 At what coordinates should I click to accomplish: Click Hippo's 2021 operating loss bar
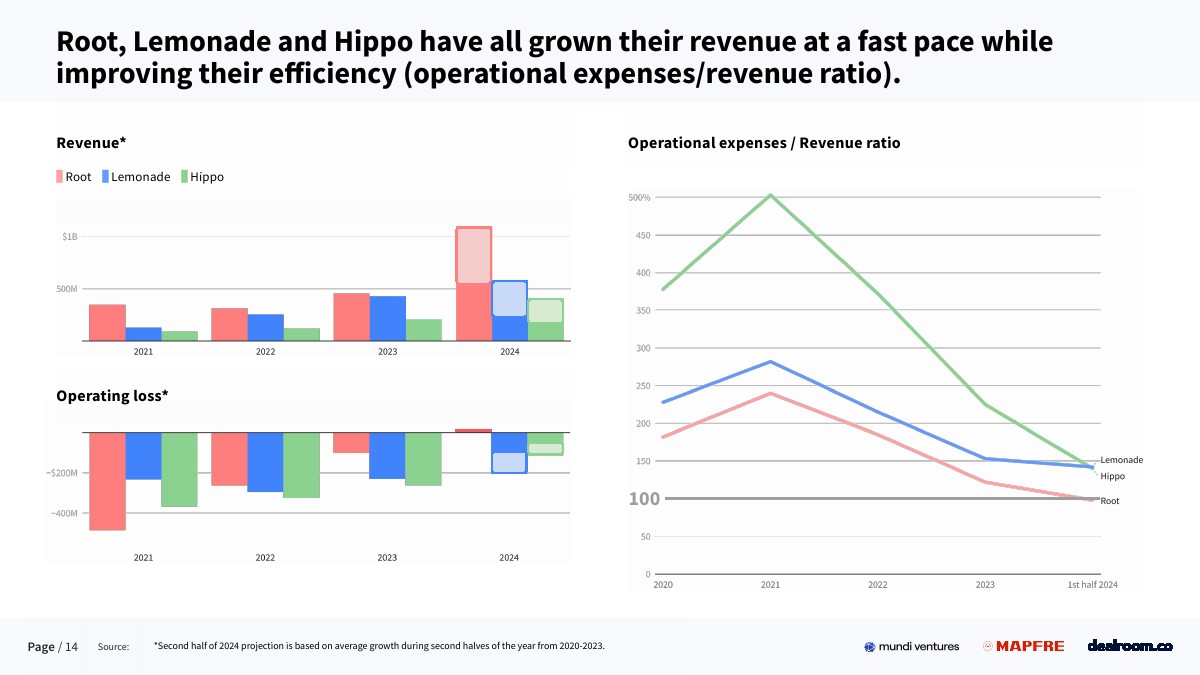click(x=179, y=469)
